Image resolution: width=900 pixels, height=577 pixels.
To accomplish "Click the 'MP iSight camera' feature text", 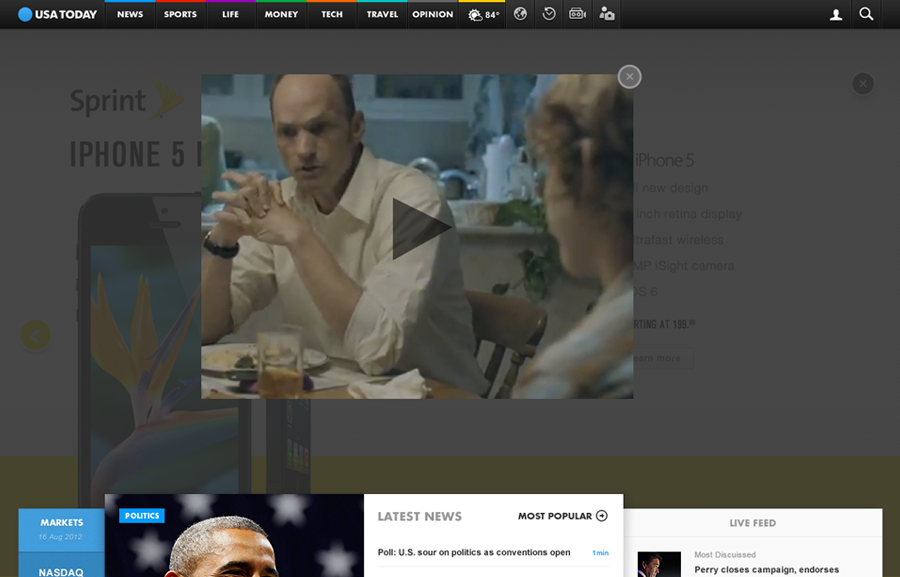I will [x=684, y=266].
